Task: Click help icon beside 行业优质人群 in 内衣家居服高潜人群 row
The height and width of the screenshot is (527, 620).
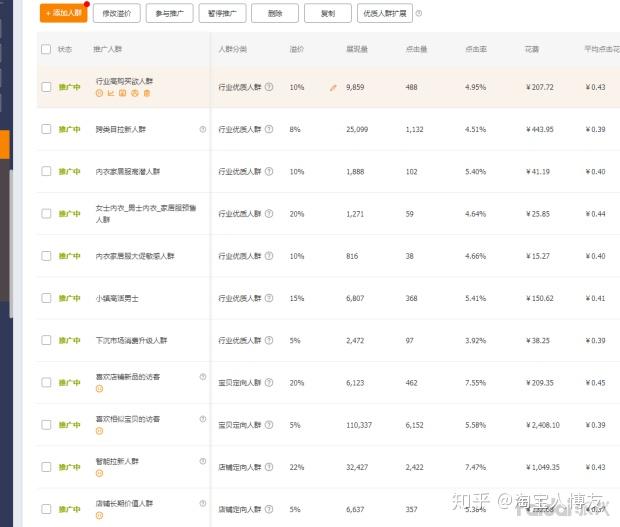Action: (269, 171)
